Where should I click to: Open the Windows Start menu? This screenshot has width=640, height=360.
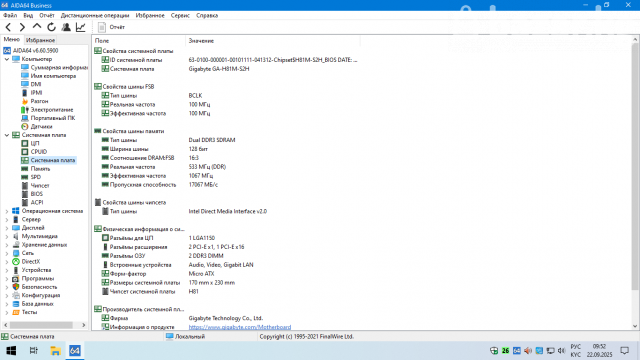pos(11,351)
